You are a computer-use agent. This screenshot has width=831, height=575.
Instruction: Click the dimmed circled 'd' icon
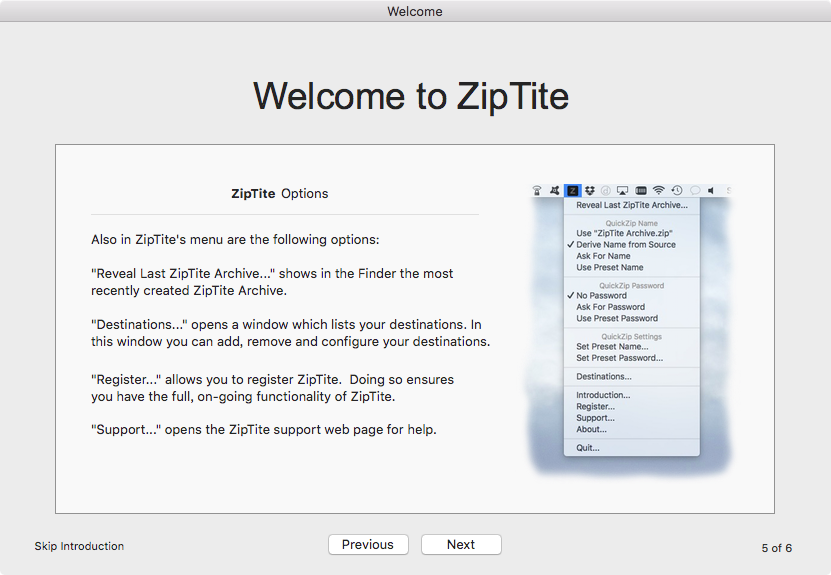coord(606,190)
